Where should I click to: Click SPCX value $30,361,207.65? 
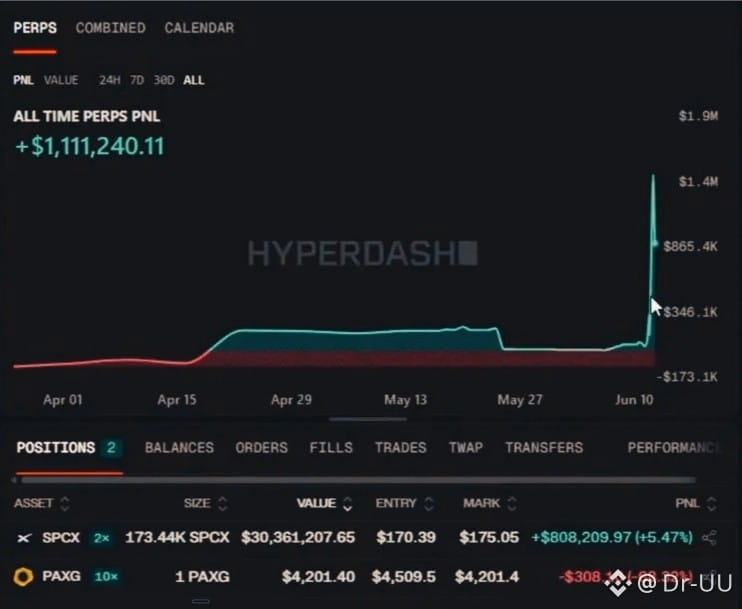[298, 538]
